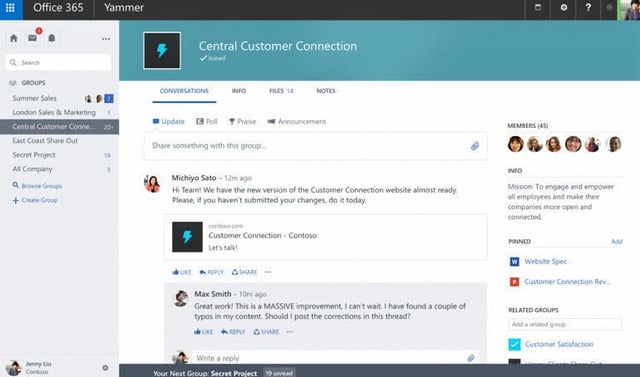
Task: Open the notifications bell icon
Action: click(x=52, y=38)
